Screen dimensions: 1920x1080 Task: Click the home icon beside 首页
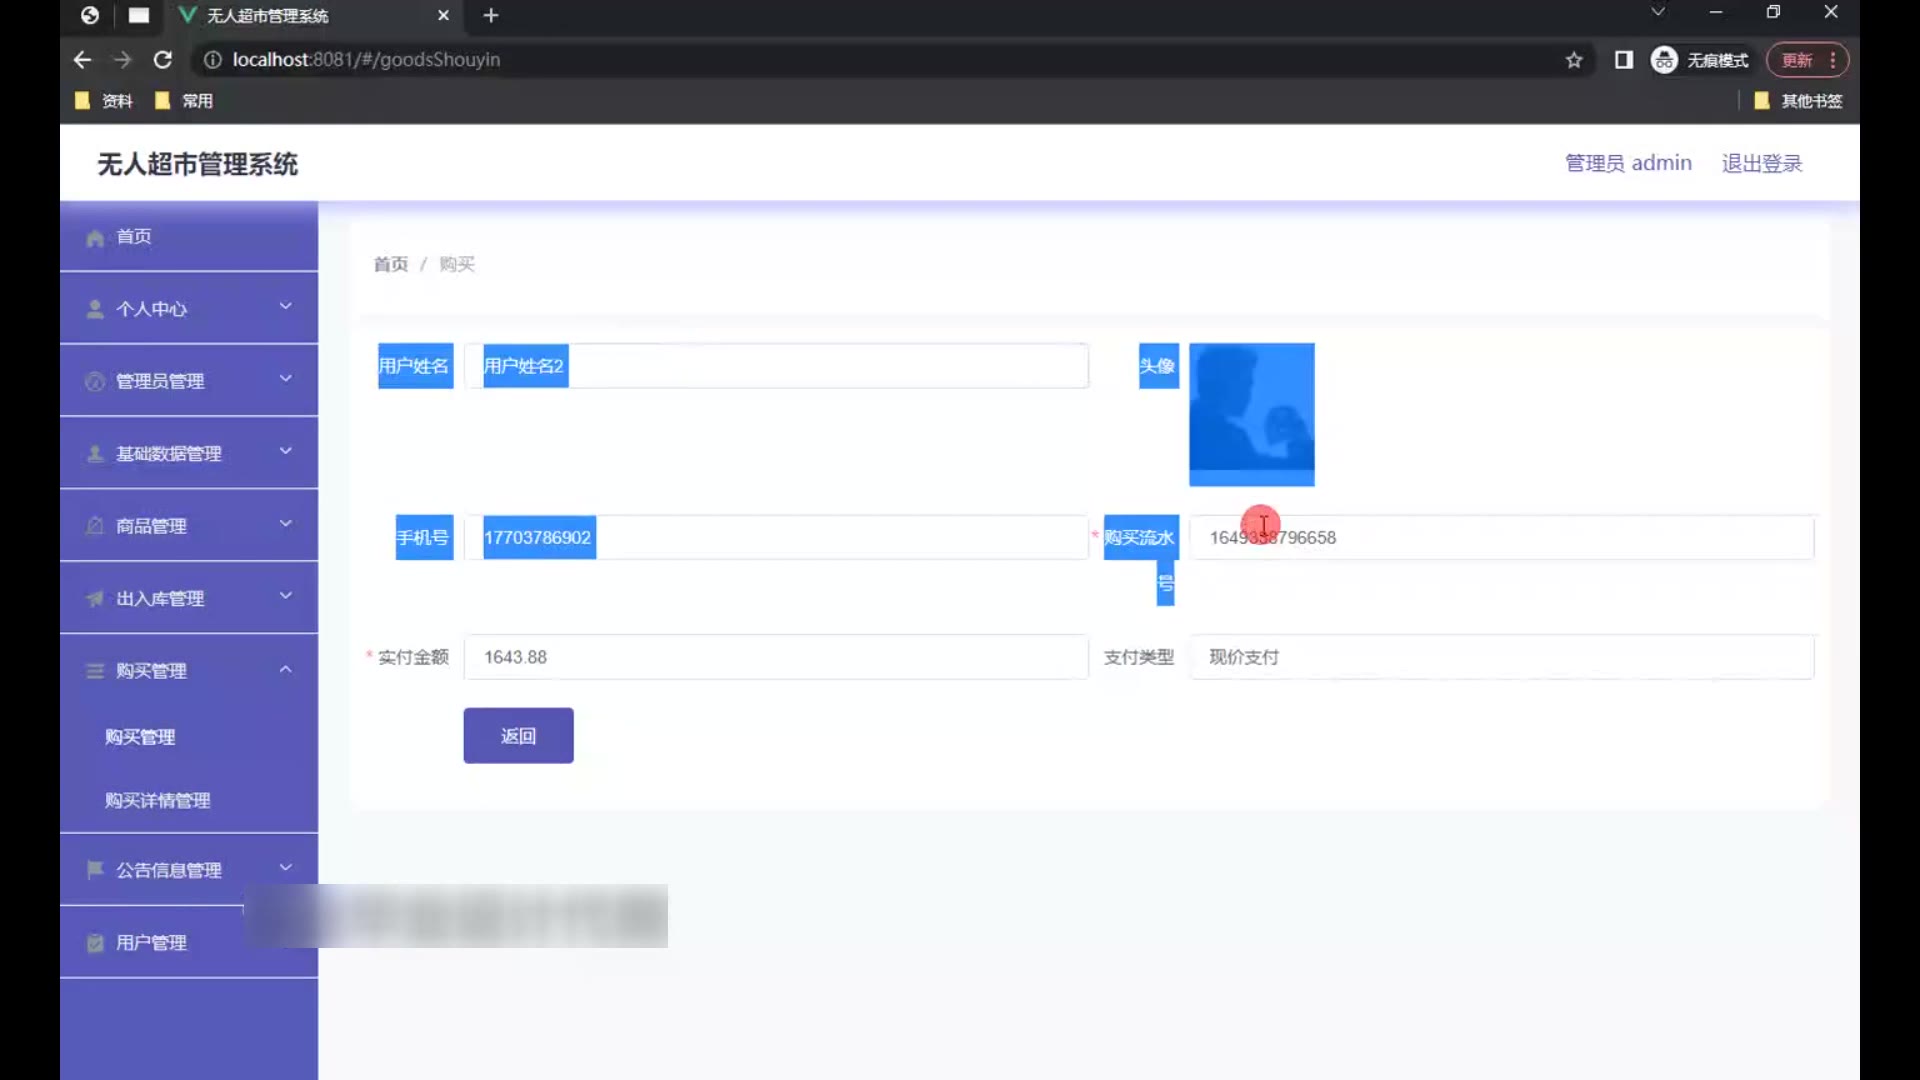pos(95,238)
